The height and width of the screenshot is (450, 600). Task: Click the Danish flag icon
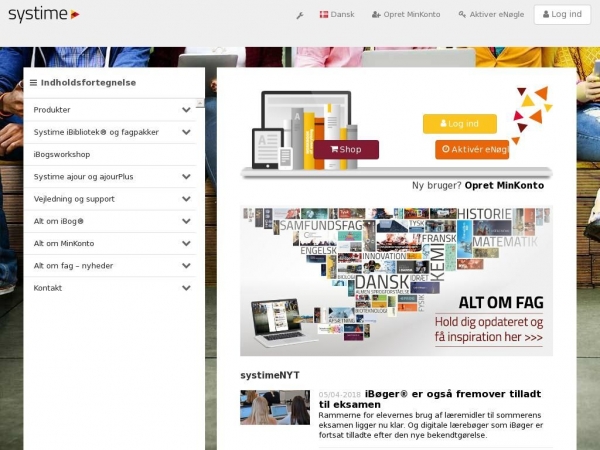pyautogui.click(x=324, y=15)
